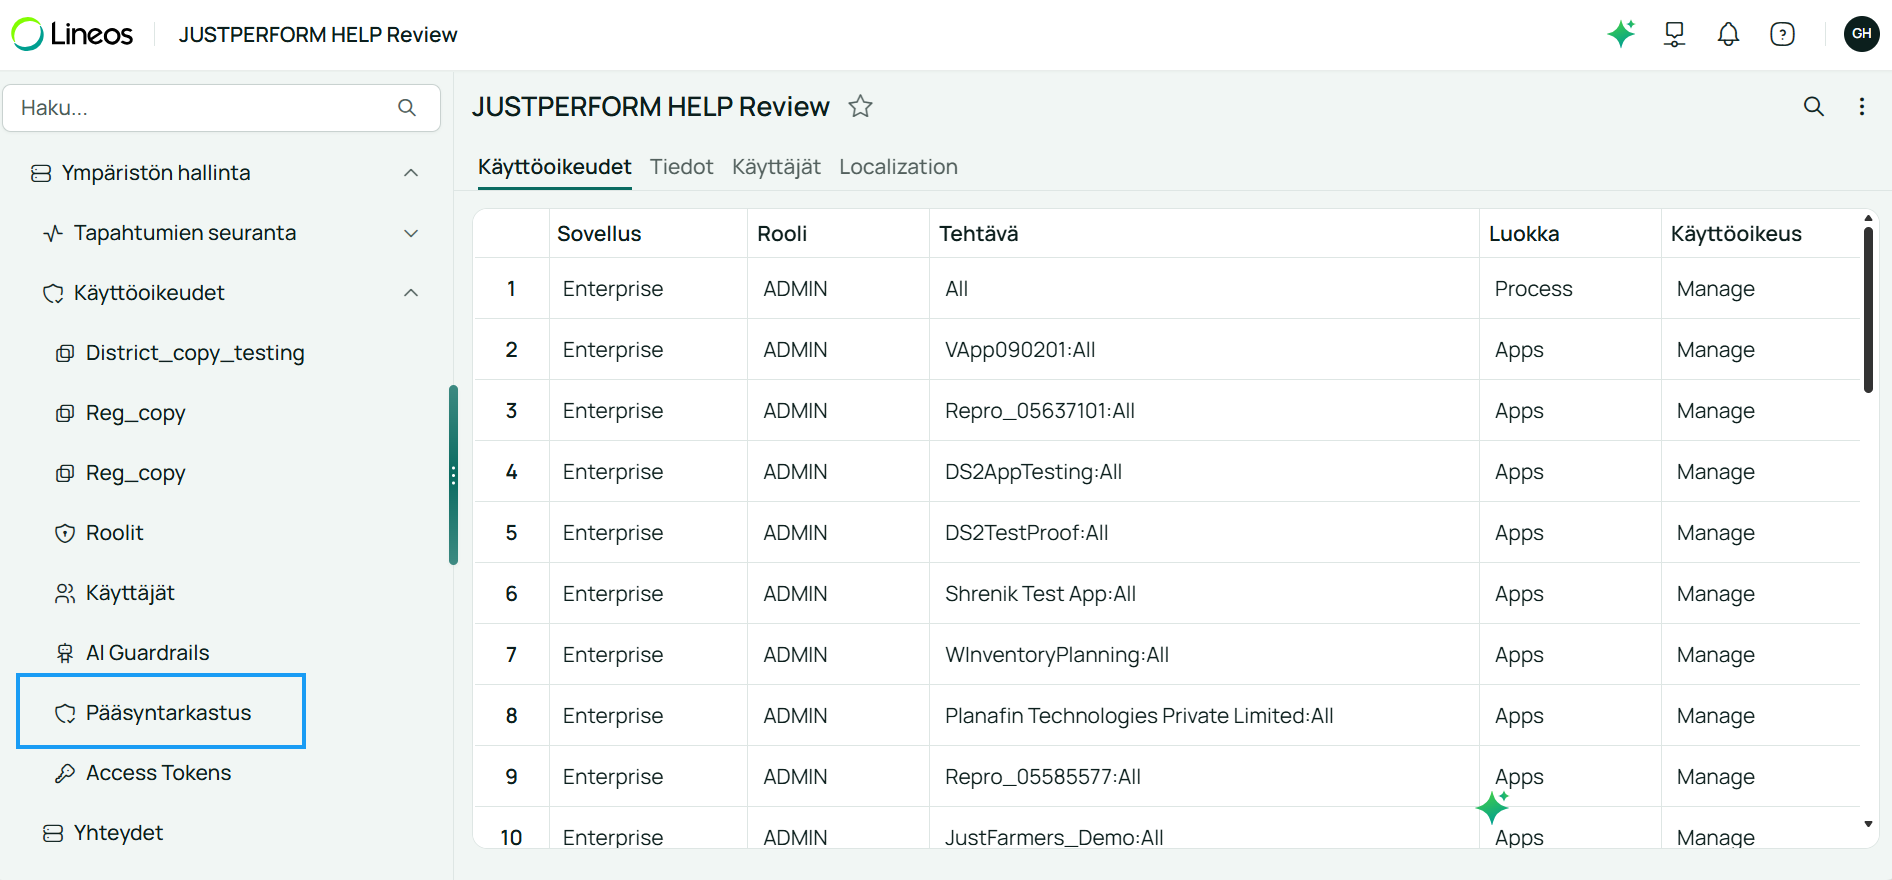Click the magnifier icon in sidebar search box
The width and height of the screenshot is (1892, 880).
(407, 107)
